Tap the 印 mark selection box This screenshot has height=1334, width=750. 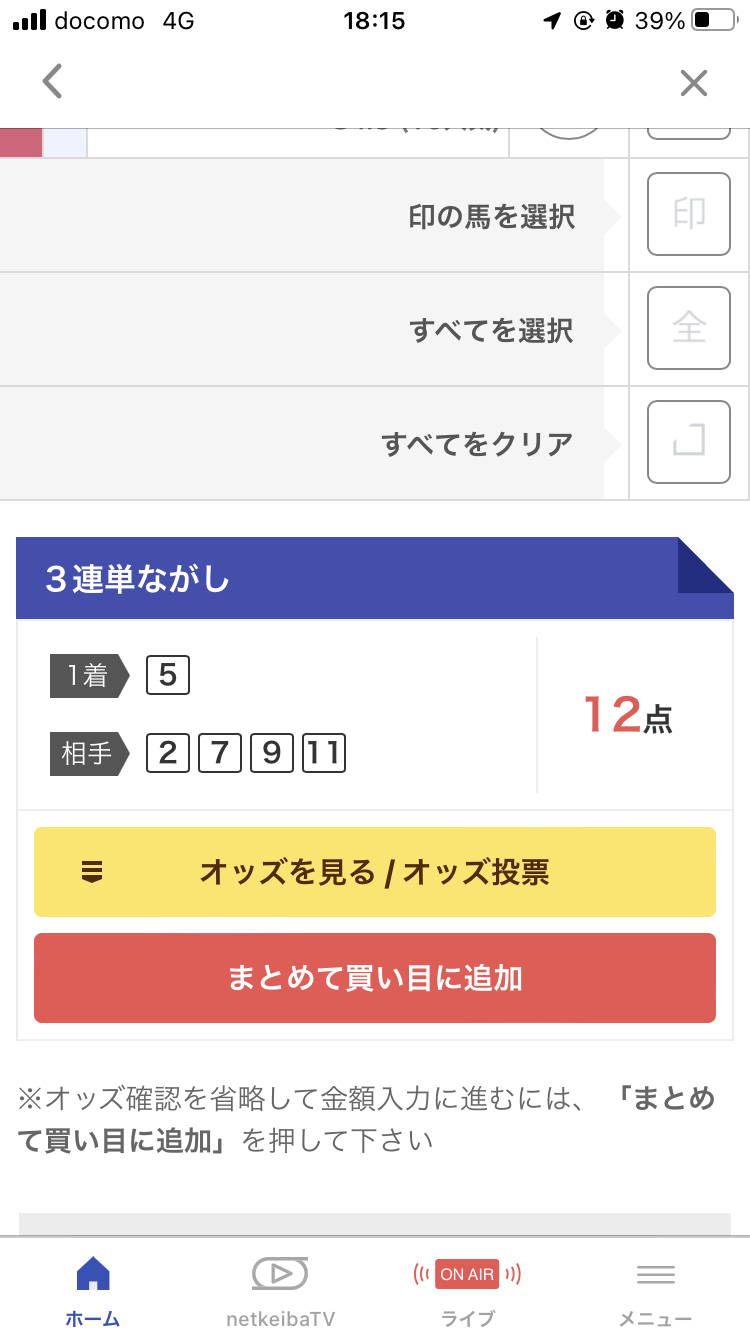click(x=688, y=214)
